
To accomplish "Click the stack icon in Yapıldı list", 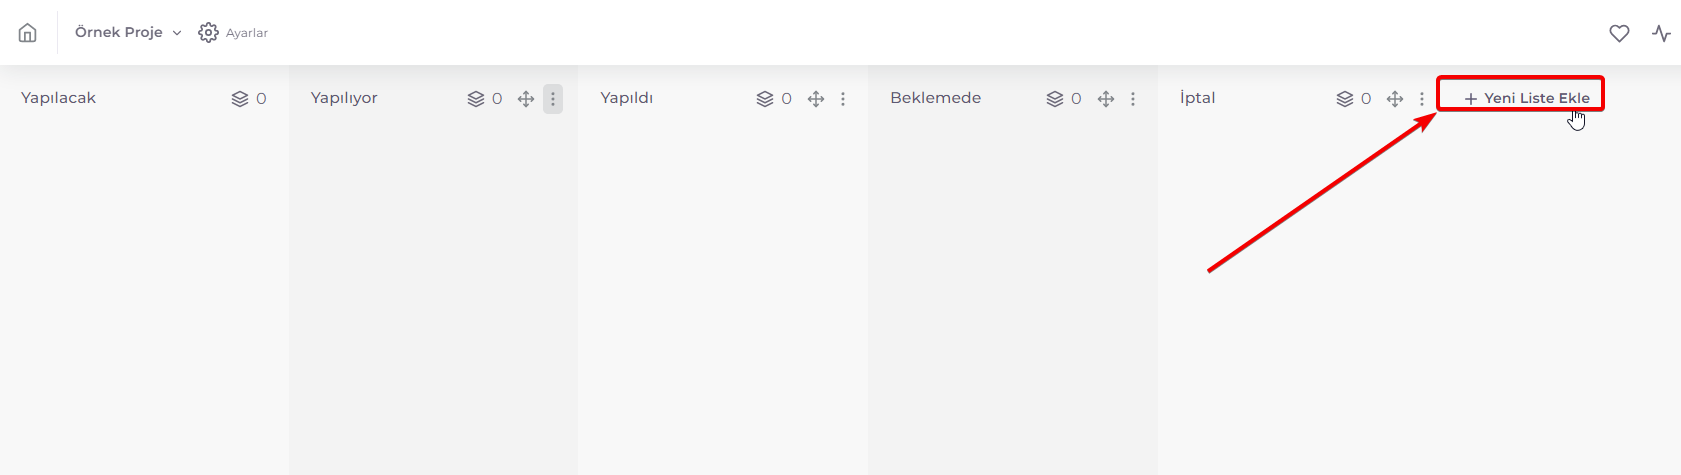I will click(x=765, y=99).
